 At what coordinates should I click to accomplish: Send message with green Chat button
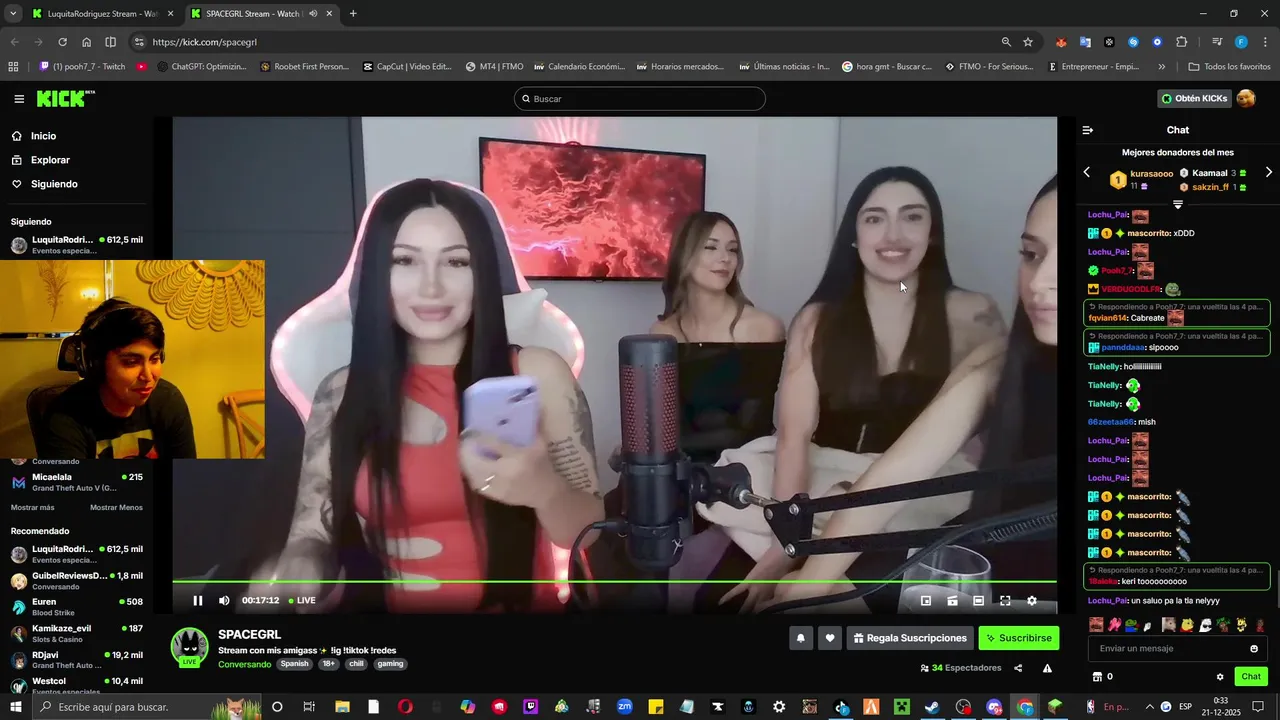coord(1251,677)
